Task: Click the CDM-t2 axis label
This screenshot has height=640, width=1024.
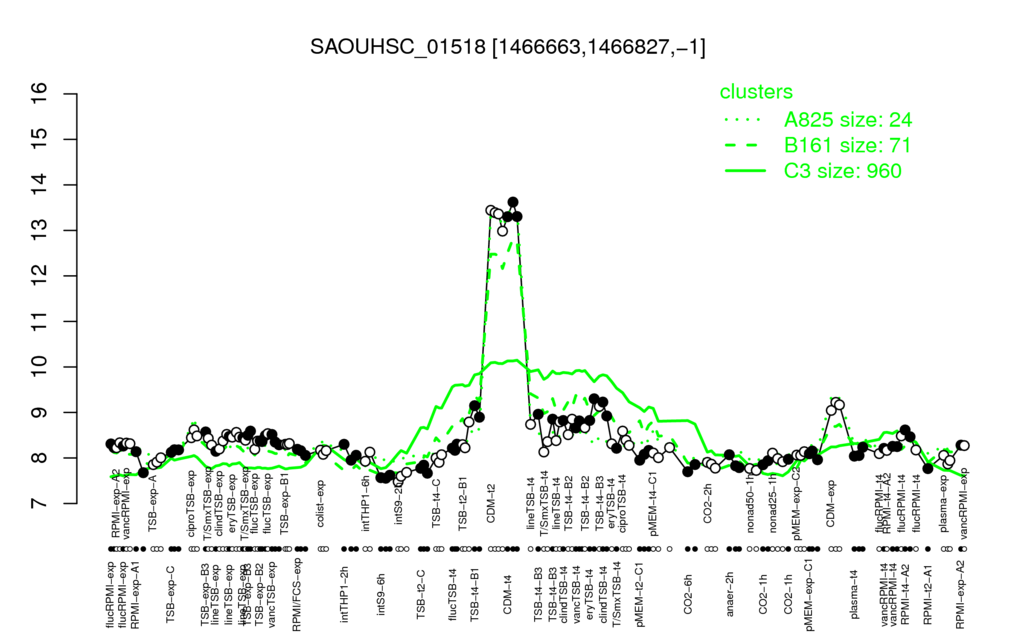Action: point(491,504)
